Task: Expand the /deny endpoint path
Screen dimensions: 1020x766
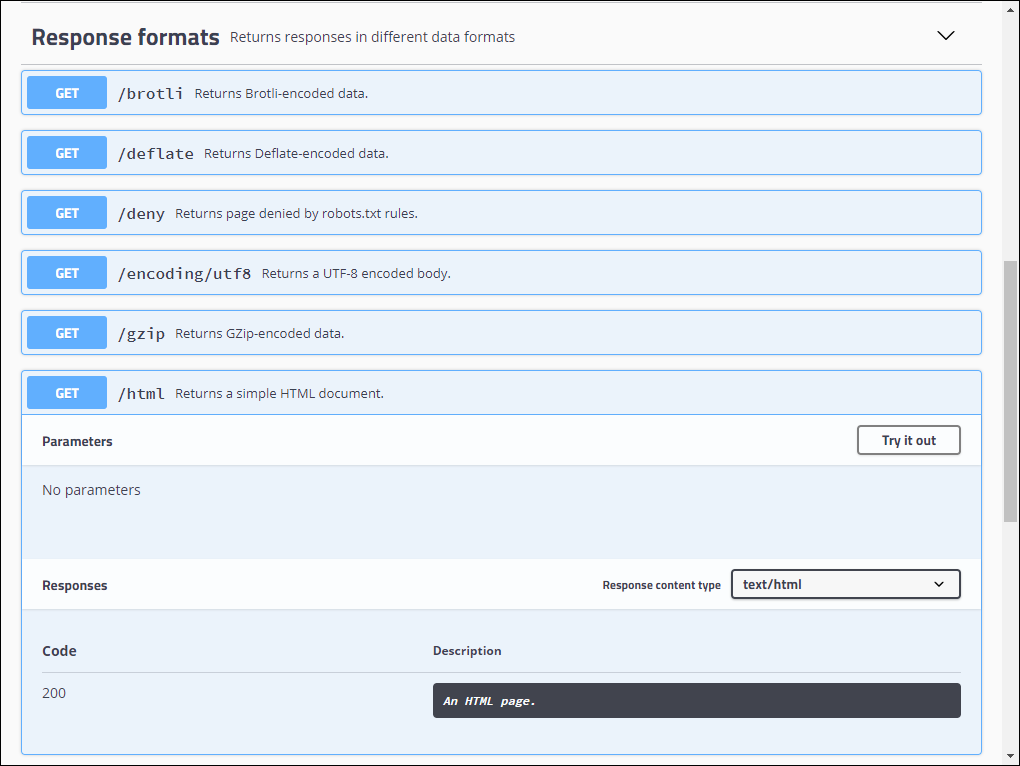Action: (x=141, y=213)
